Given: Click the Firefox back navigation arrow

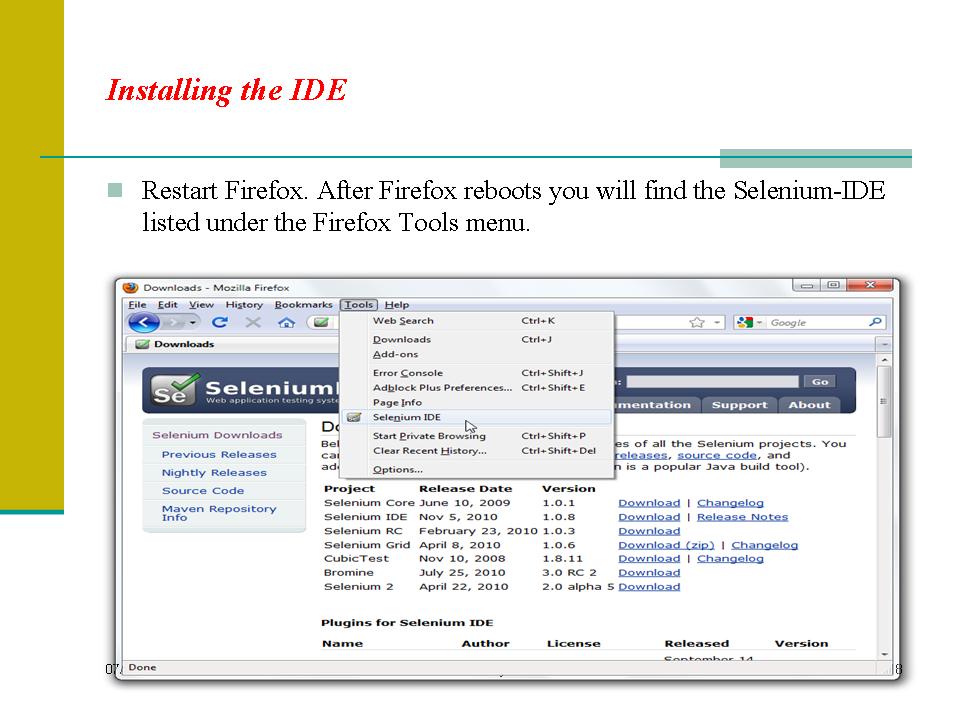Looking at the screenshot, I should tap(143, 322).
